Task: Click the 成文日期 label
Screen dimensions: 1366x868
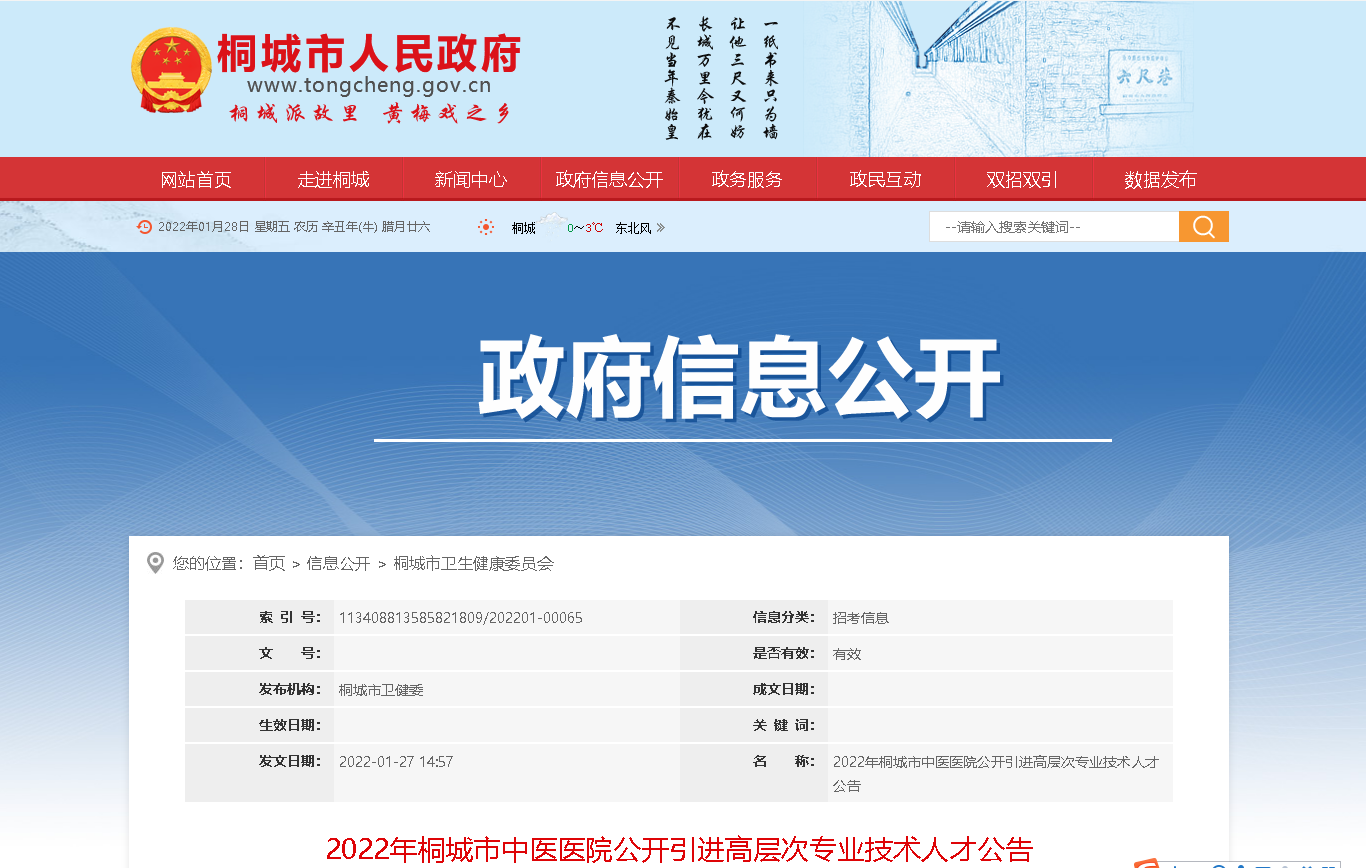Action: [x=784, y=690]
